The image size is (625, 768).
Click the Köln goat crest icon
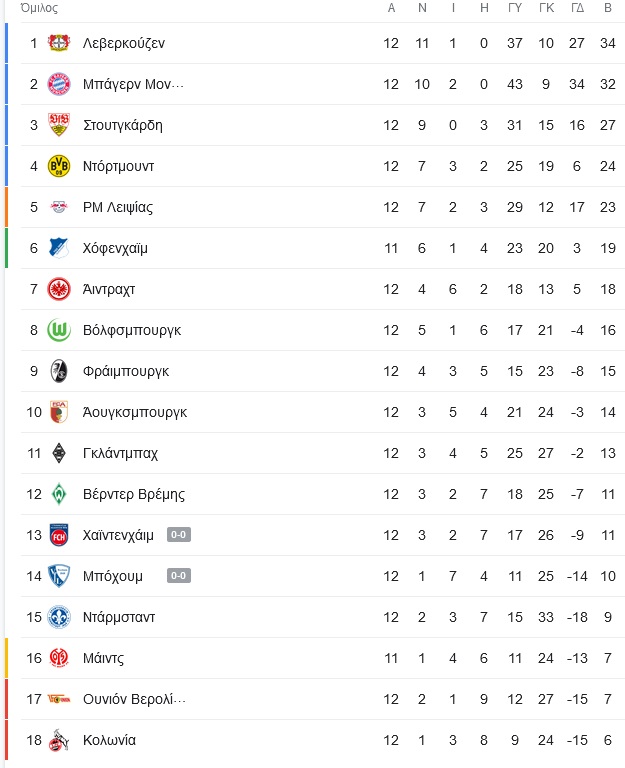tap(59, 740)
